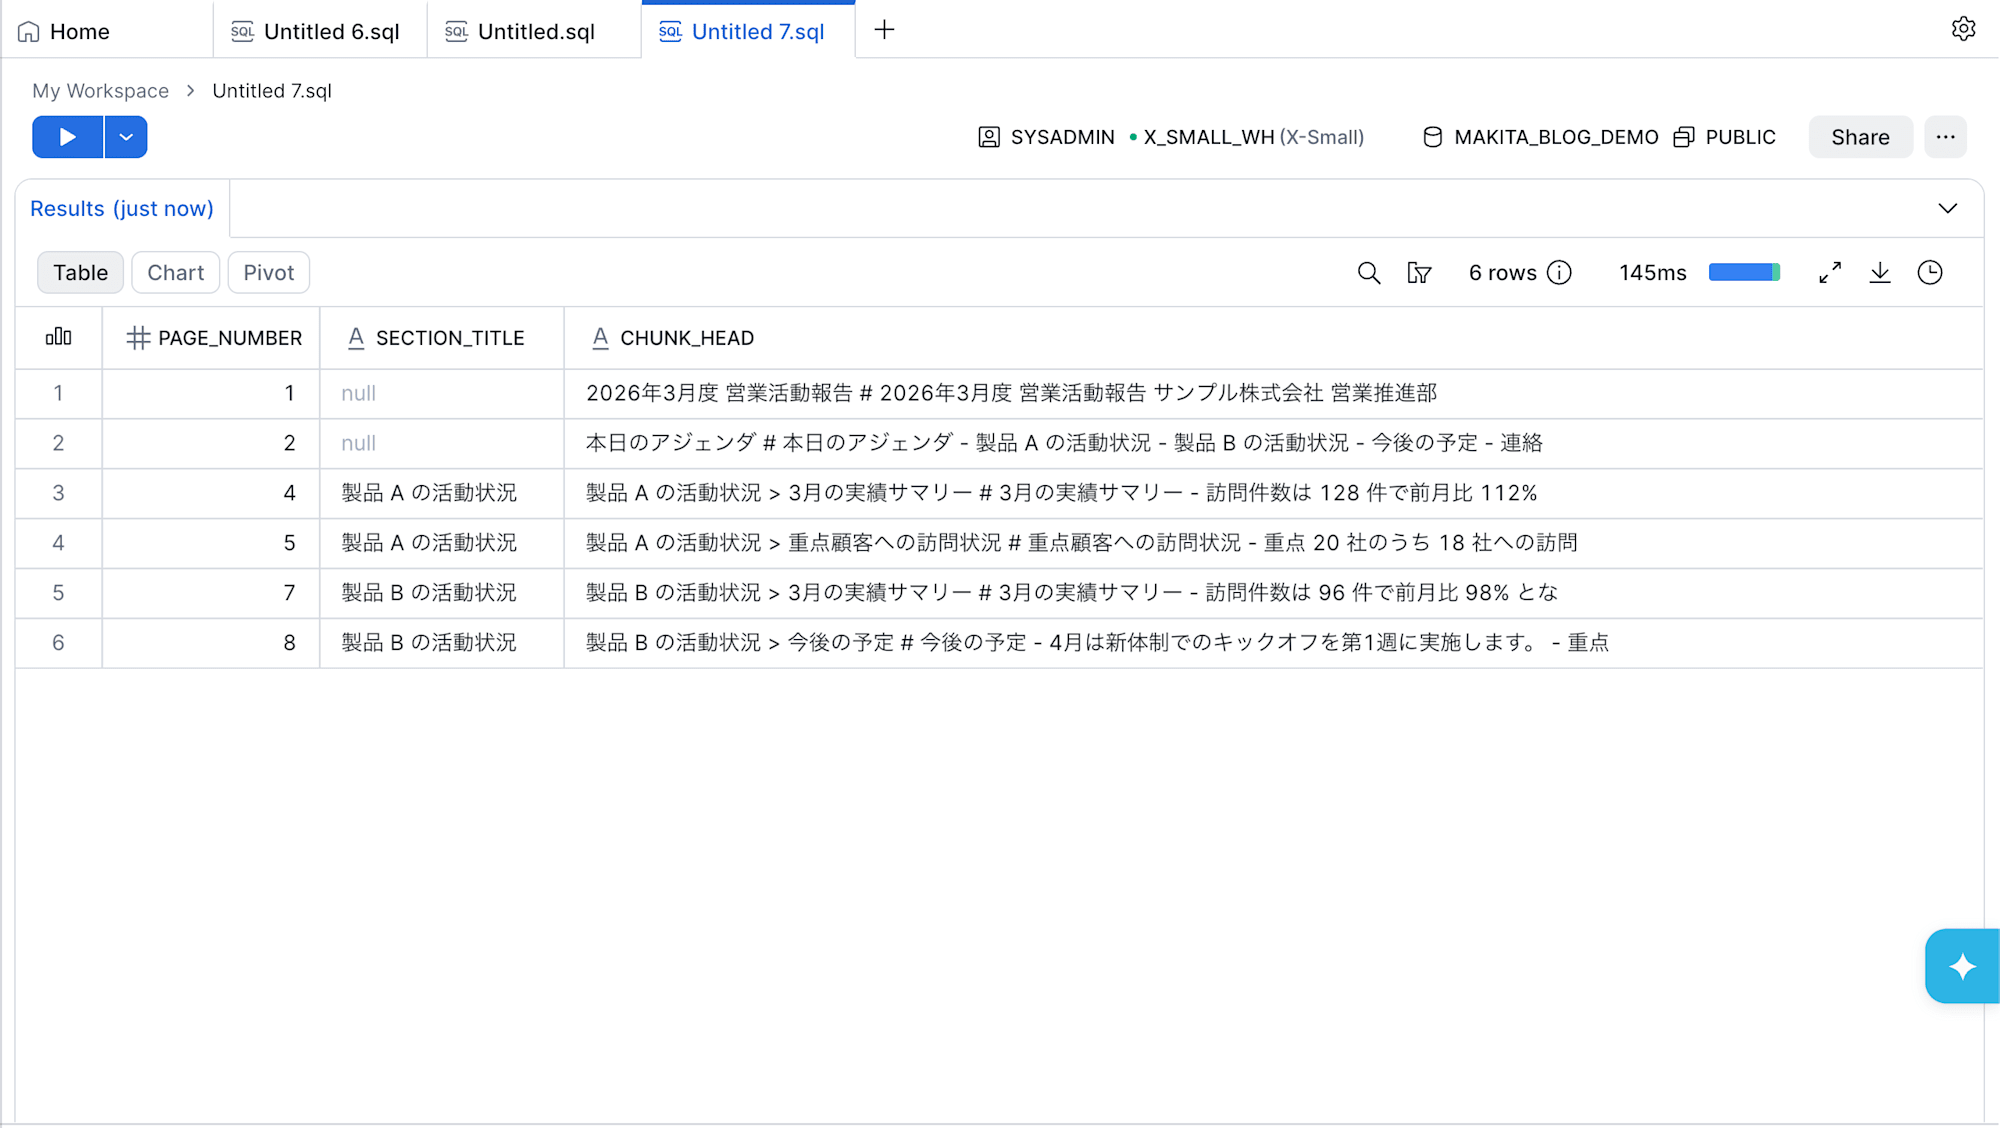Viewport: 2000px width, 1128px height.
Task: Click the Share button
Action: pyautogui.click(x=1860, y=137)
